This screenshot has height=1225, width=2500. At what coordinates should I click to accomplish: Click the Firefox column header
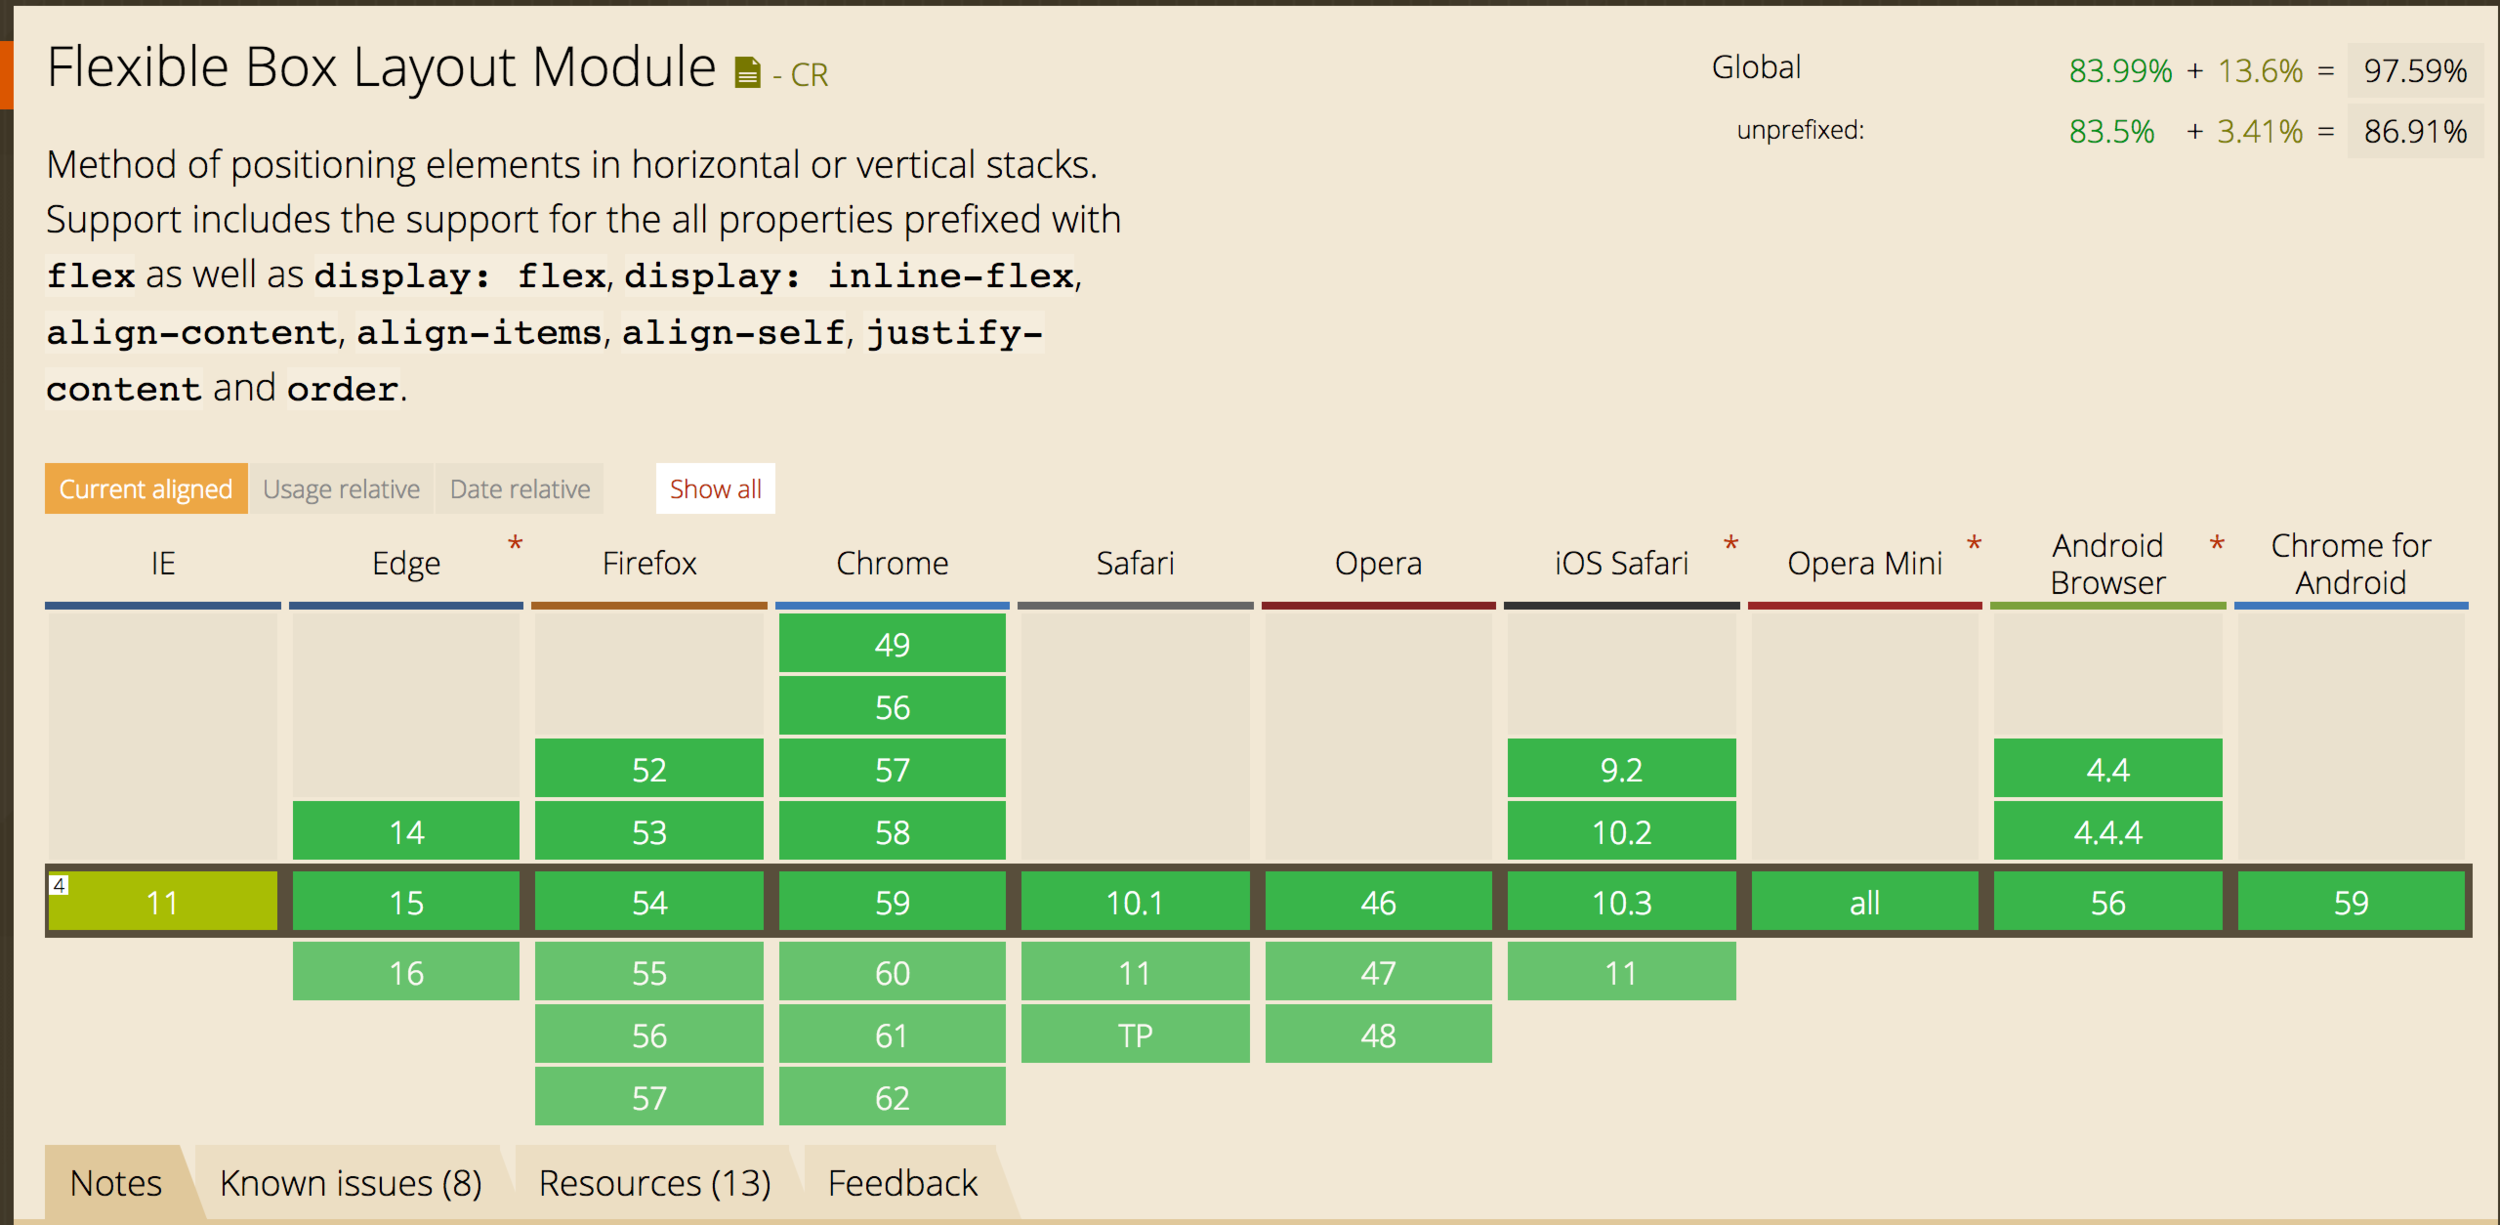(x=649, y=563)
